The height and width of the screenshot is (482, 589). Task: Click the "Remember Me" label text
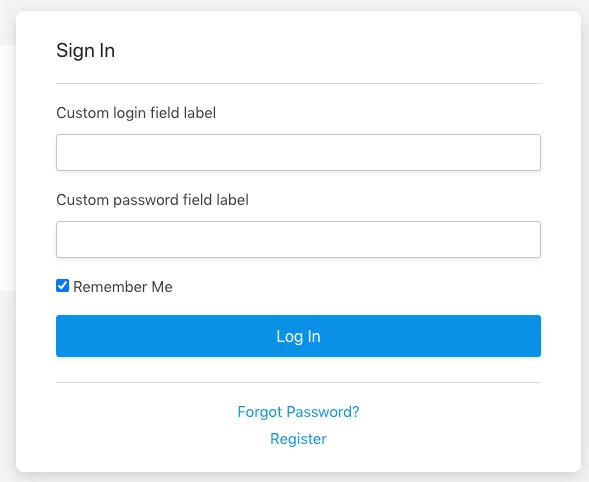[123, 287]
